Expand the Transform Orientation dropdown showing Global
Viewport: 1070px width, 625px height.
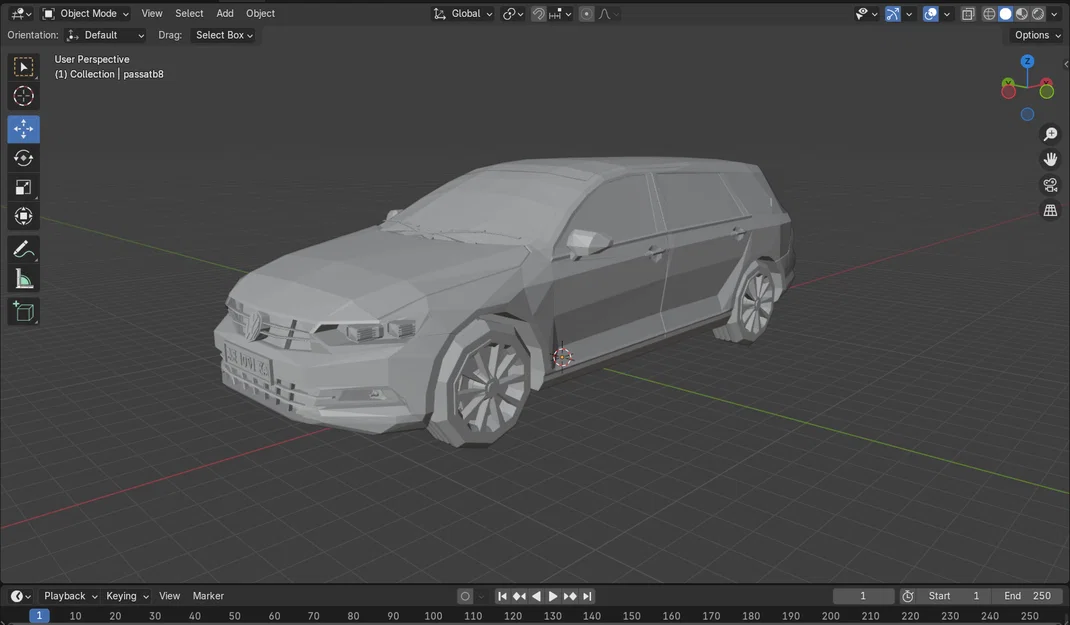click(463, 13)
